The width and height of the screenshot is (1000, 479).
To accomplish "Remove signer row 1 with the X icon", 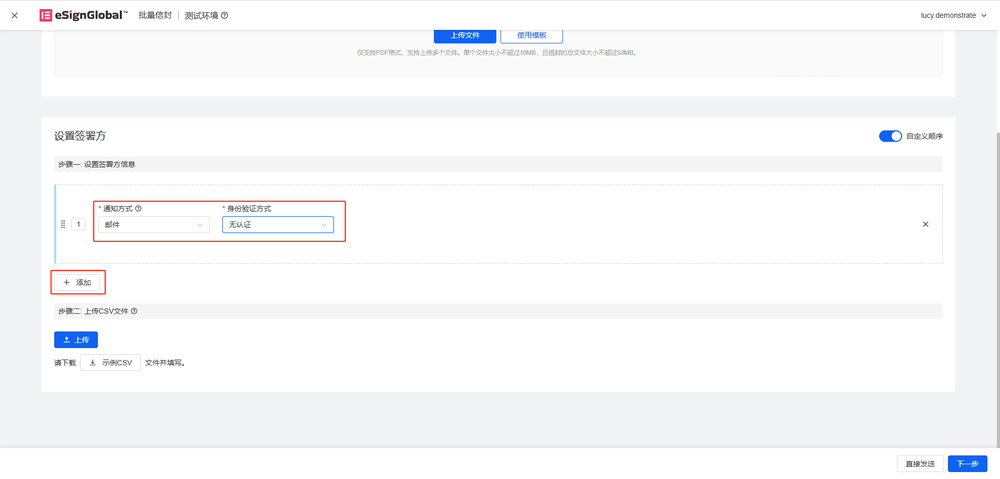I will coord(925,224).
